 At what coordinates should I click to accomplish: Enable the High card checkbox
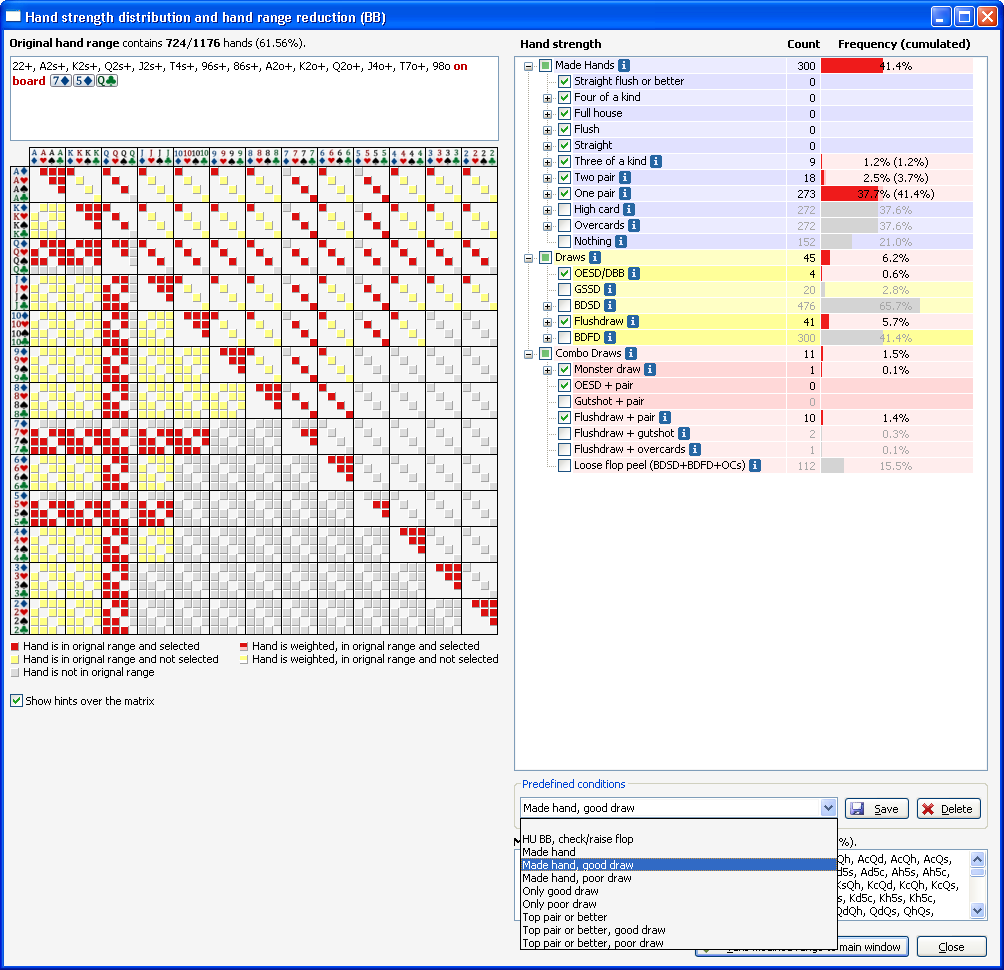(x=565, y=209)
